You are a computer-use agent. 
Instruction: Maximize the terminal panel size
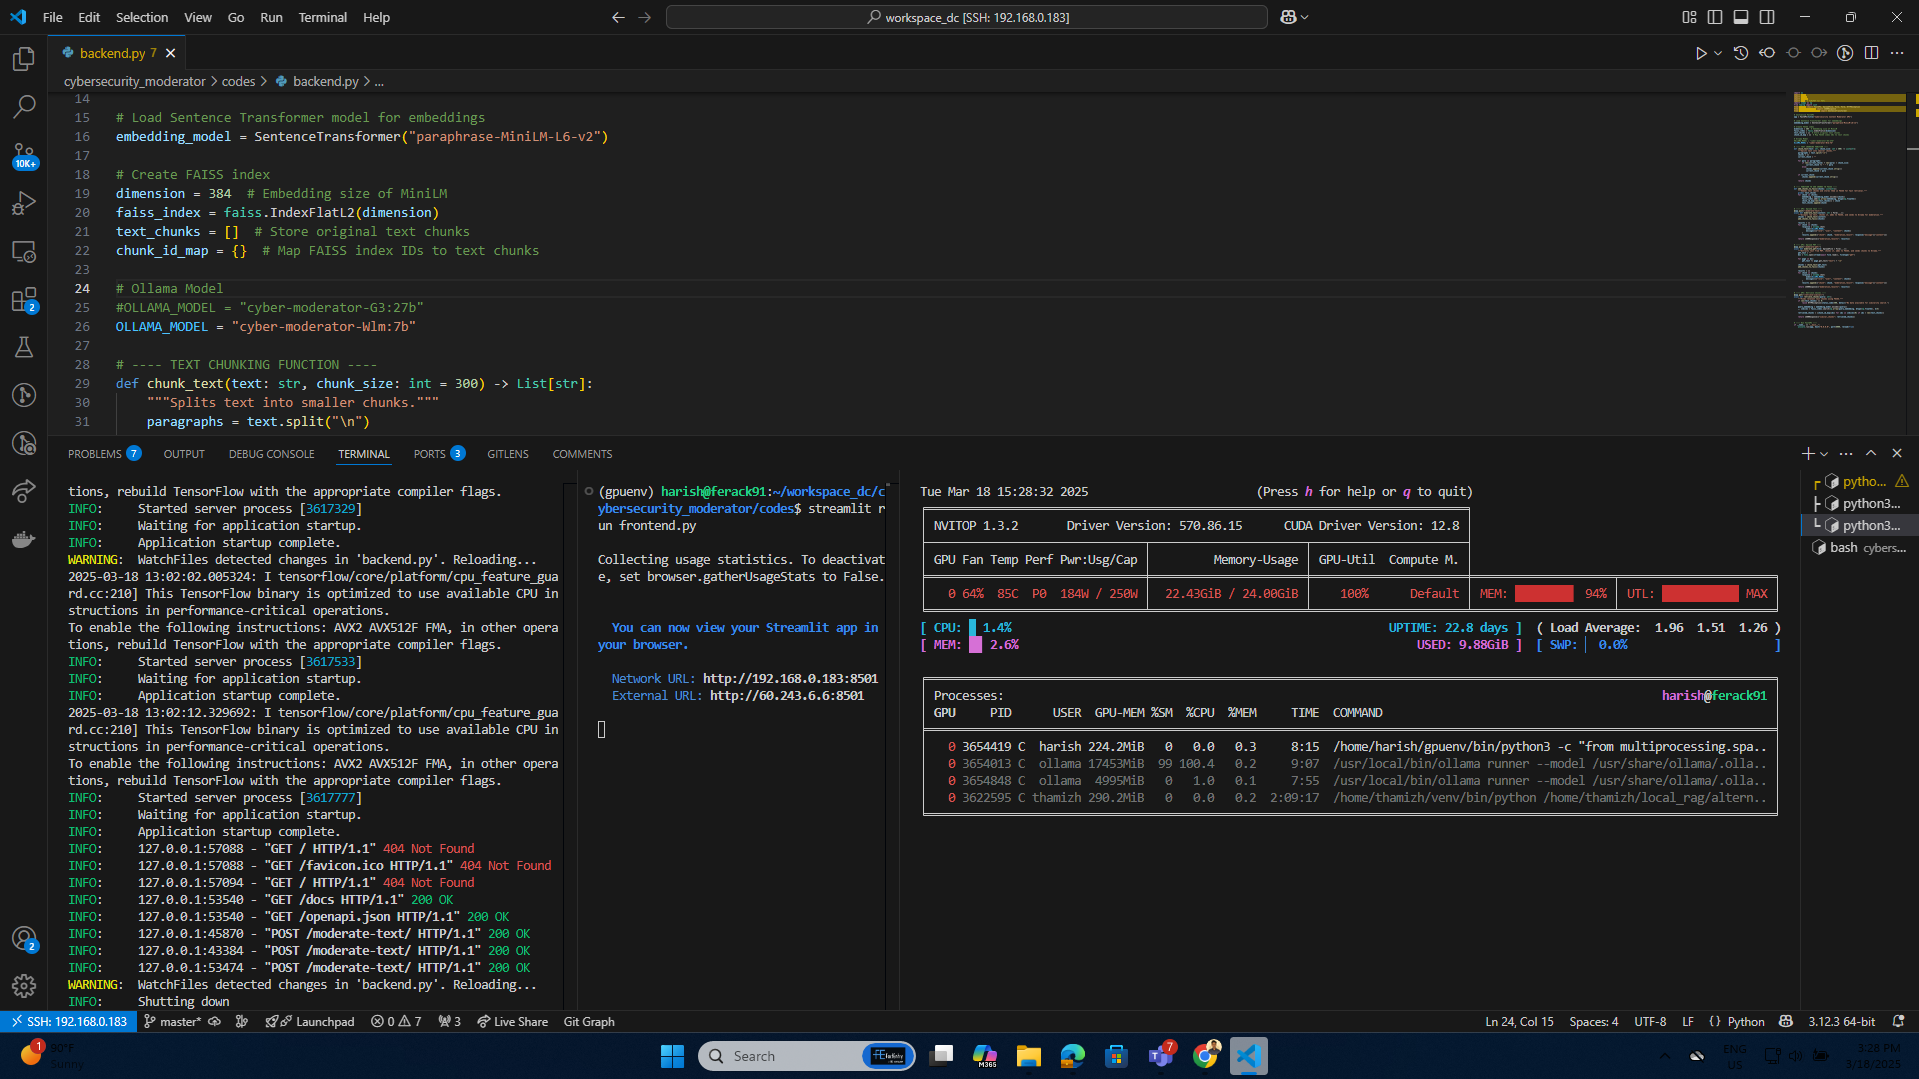click(x=1871, y=453)
